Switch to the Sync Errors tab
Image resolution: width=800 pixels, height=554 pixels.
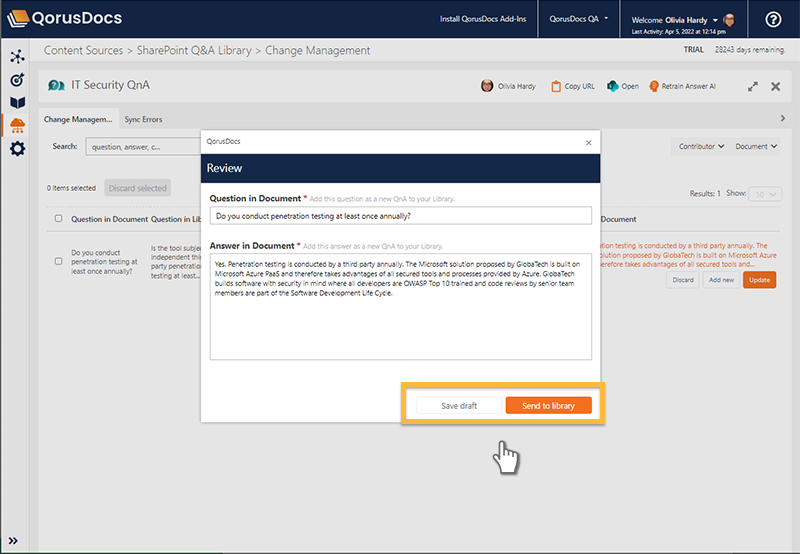point(143,119)
